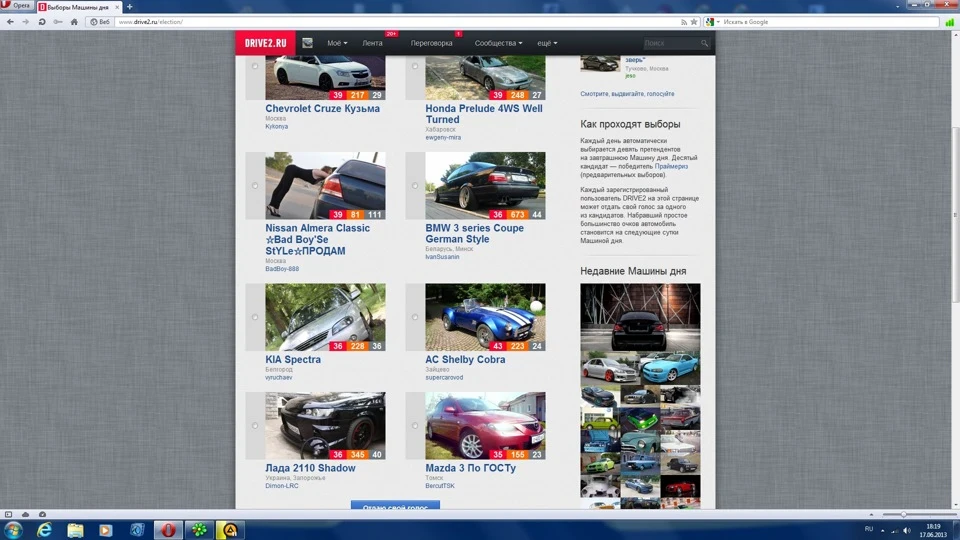Select radio button for Honda Prelude 4WS
Image resolution: width=960 pixels, height=540 pixels.
pos(415,66)
